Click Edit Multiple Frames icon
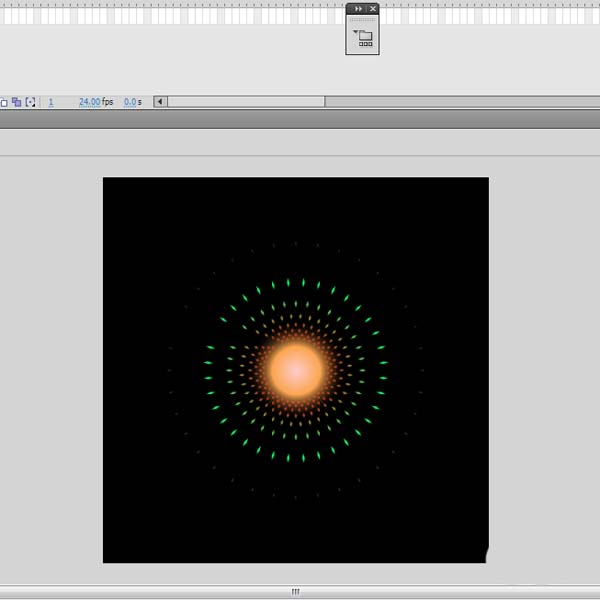The height and width of the screenshot is (600, 600). pyautogui.click(x=16, y=102)
